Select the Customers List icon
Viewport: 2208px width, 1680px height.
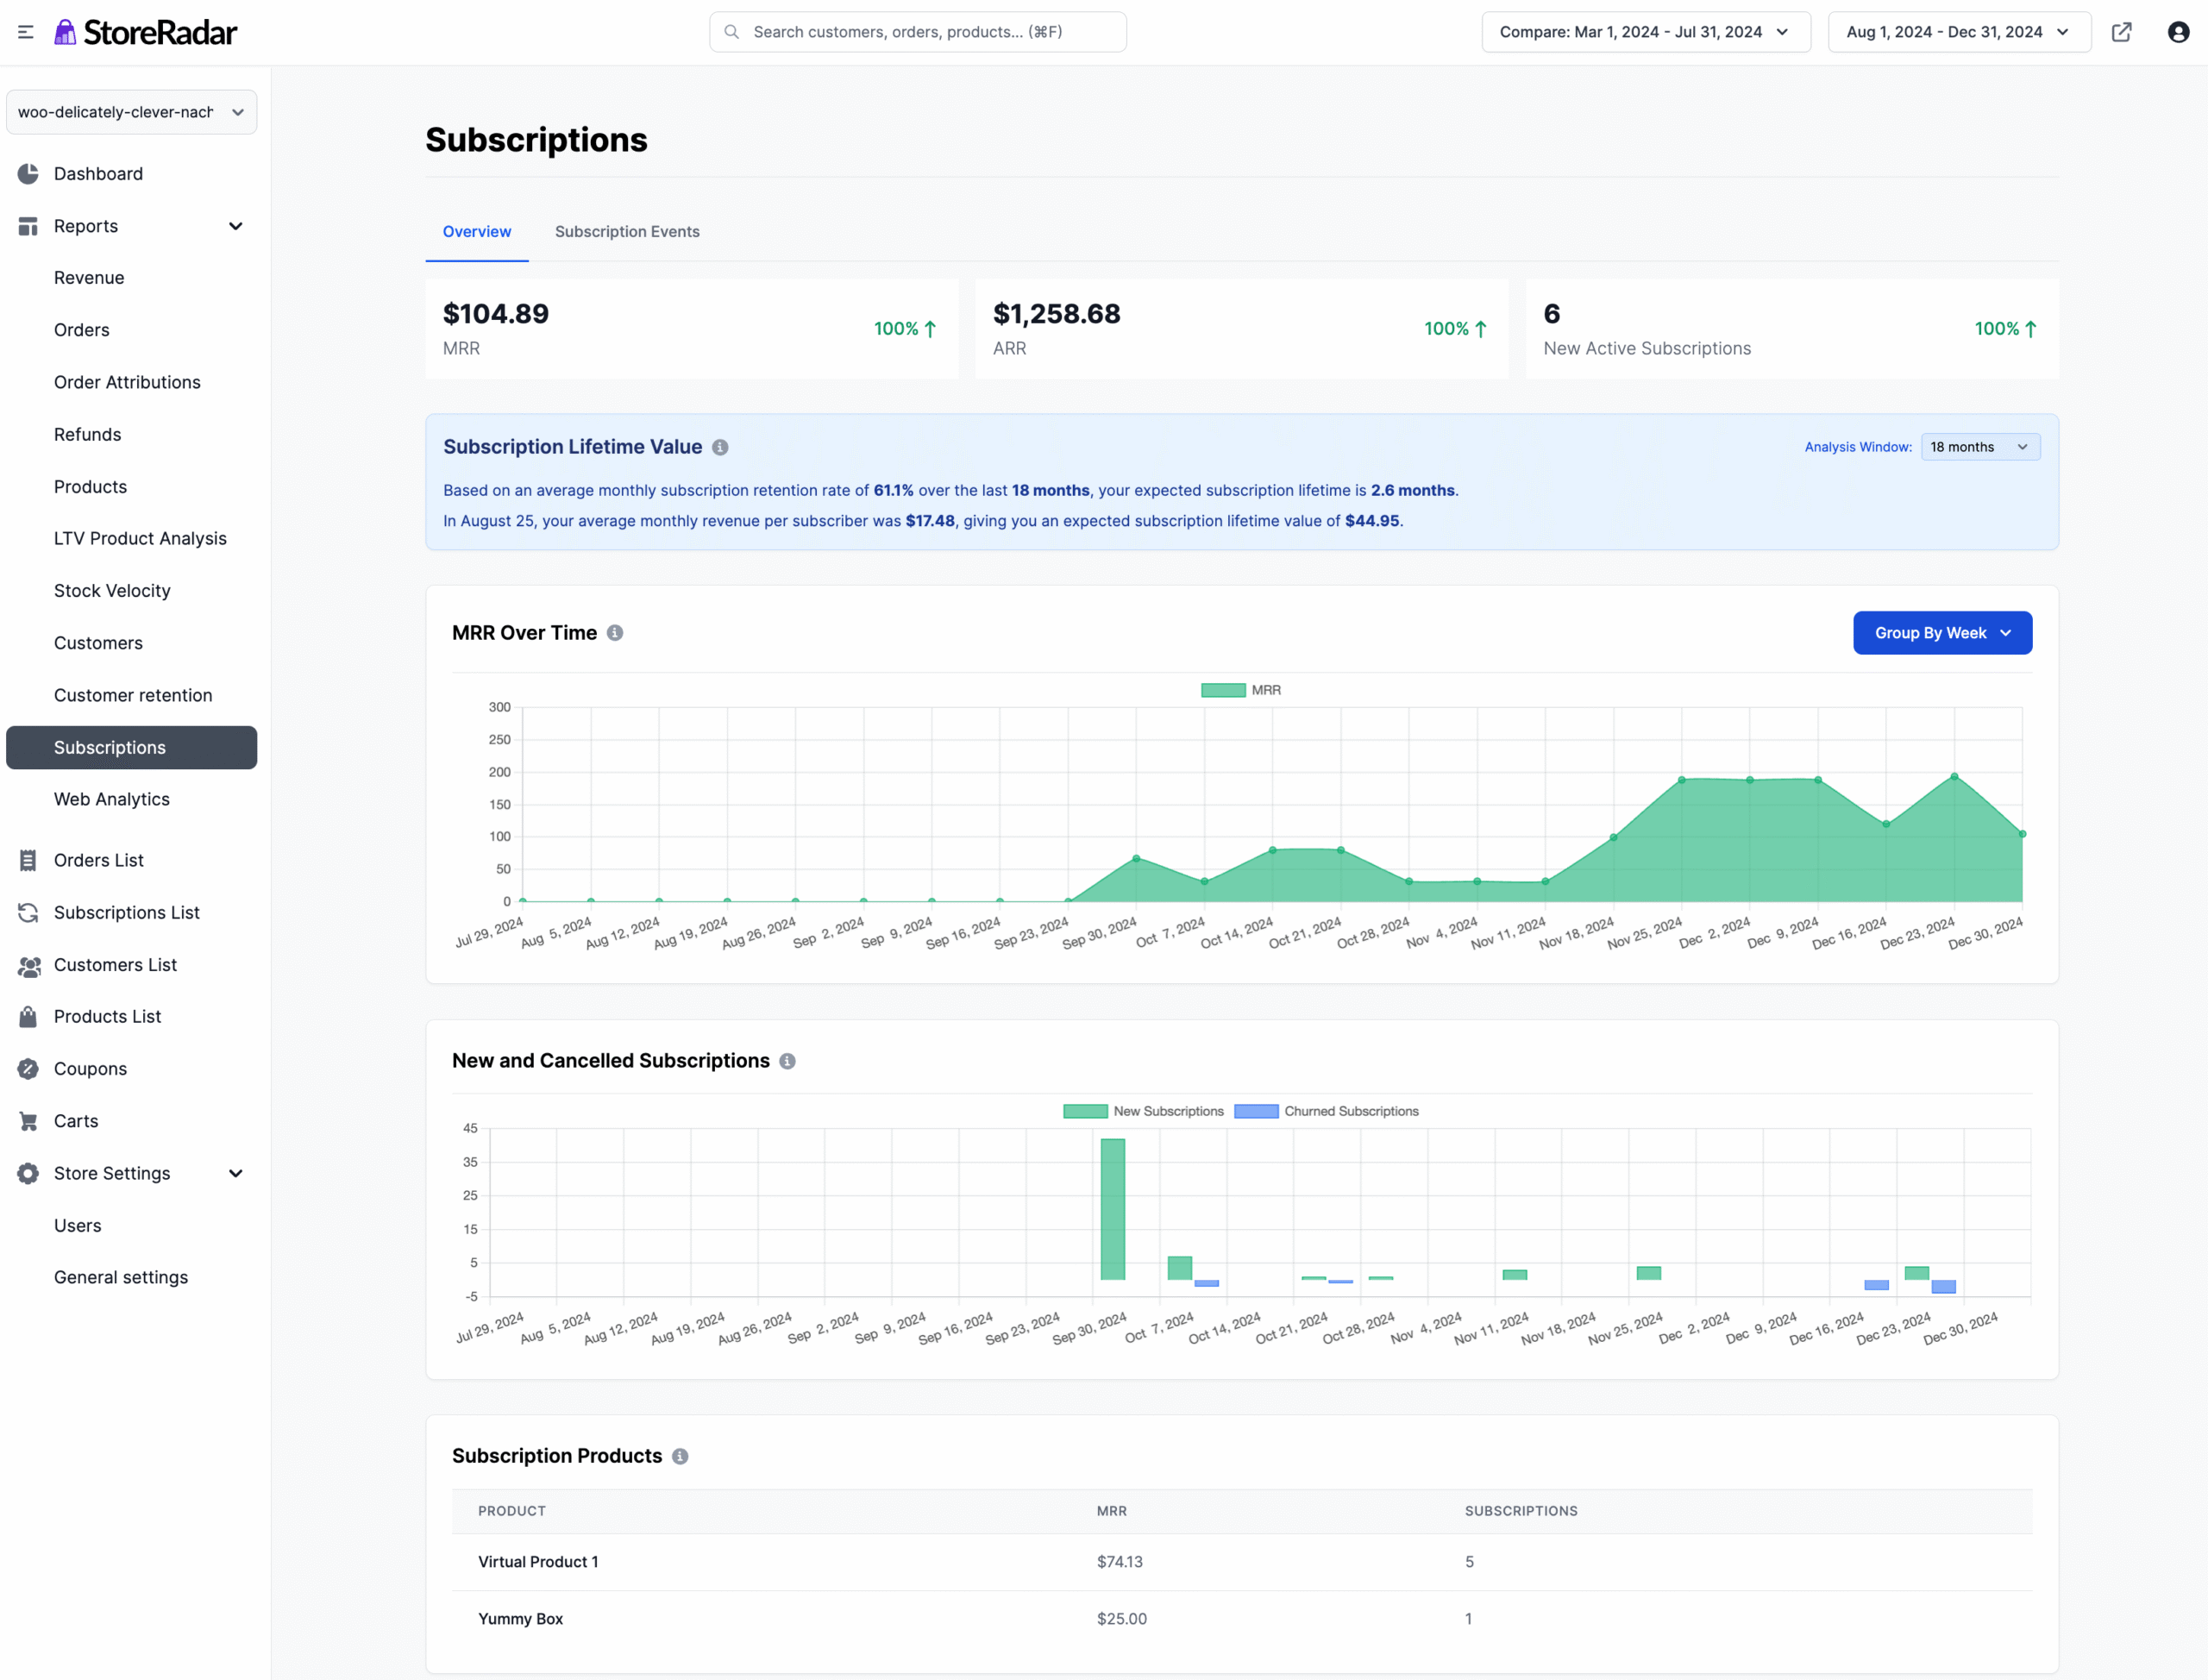click(x=29, y=965)
